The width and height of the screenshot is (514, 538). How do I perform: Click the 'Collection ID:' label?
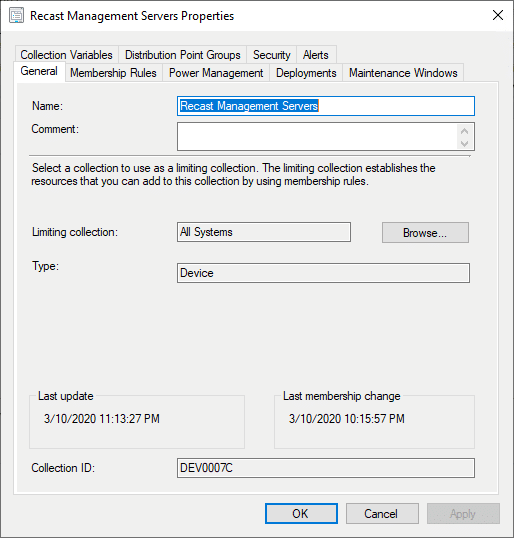pyautogui.click(x=63, y=468)
